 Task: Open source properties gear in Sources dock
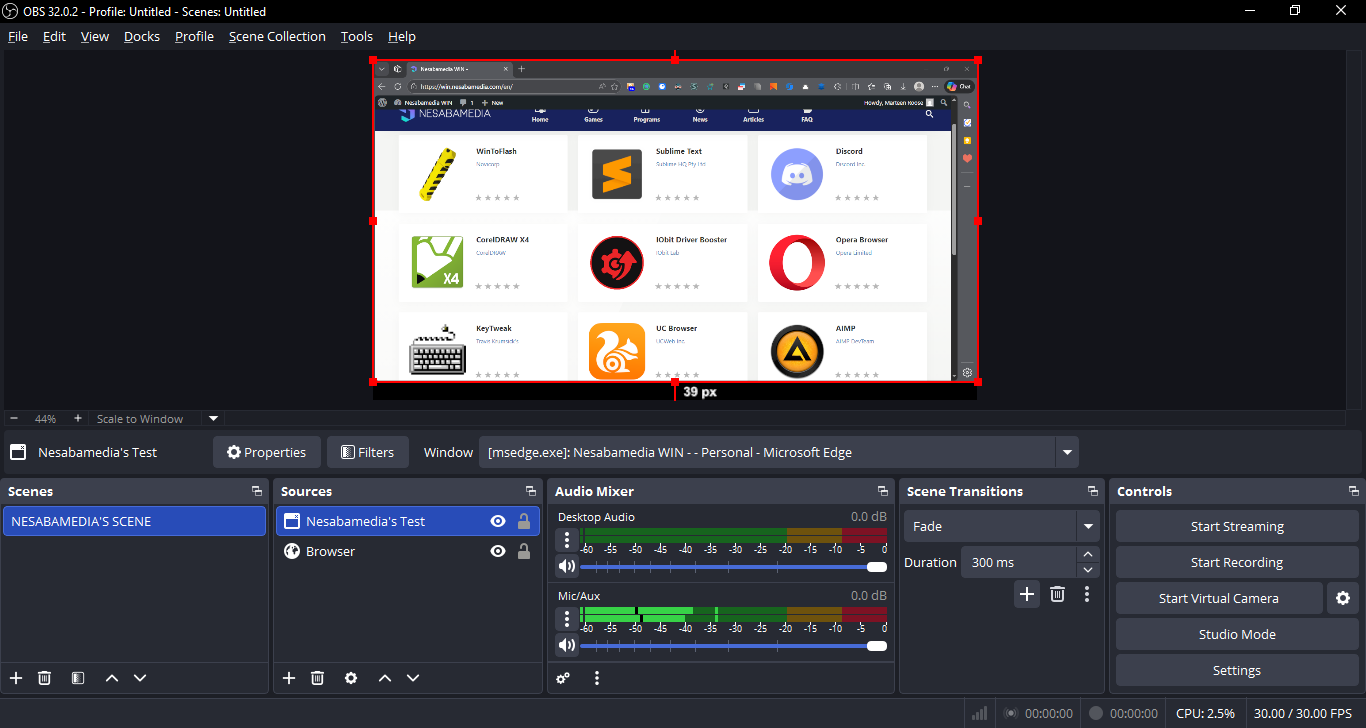tap(351, 678)
